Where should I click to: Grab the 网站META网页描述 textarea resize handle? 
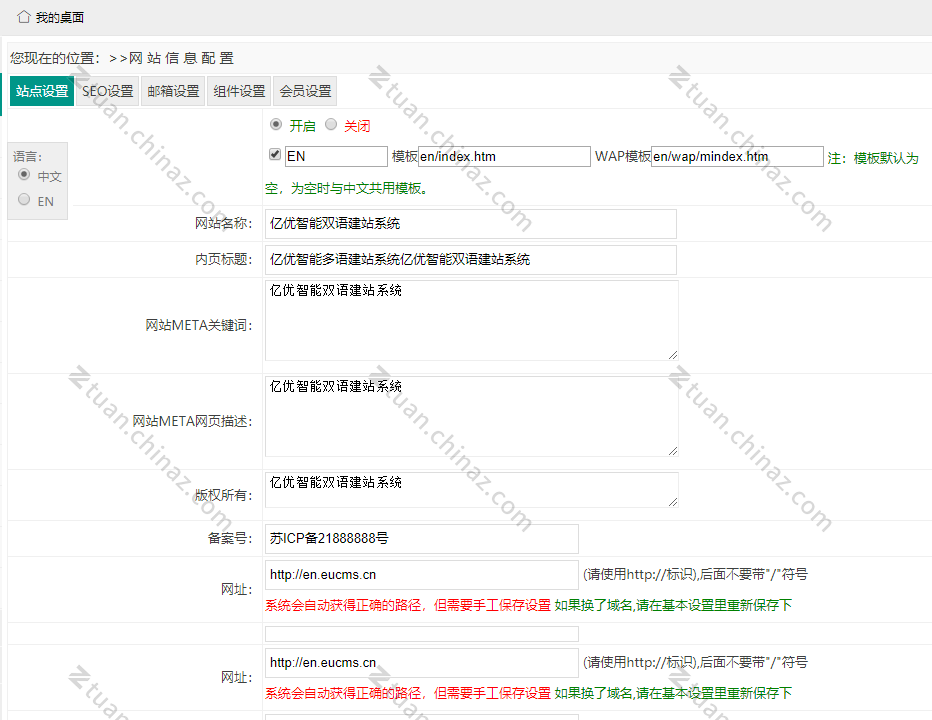[672, 451]
